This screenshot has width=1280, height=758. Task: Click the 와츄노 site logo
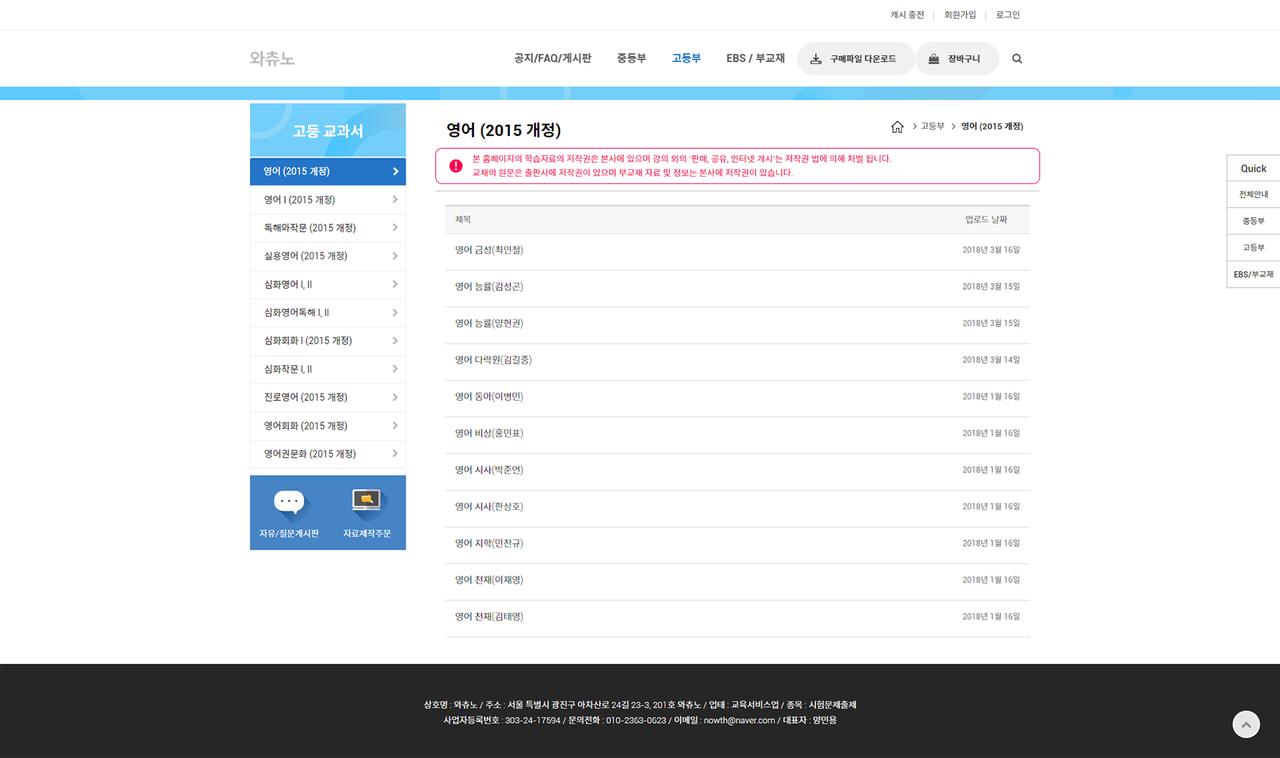(272, 58)
